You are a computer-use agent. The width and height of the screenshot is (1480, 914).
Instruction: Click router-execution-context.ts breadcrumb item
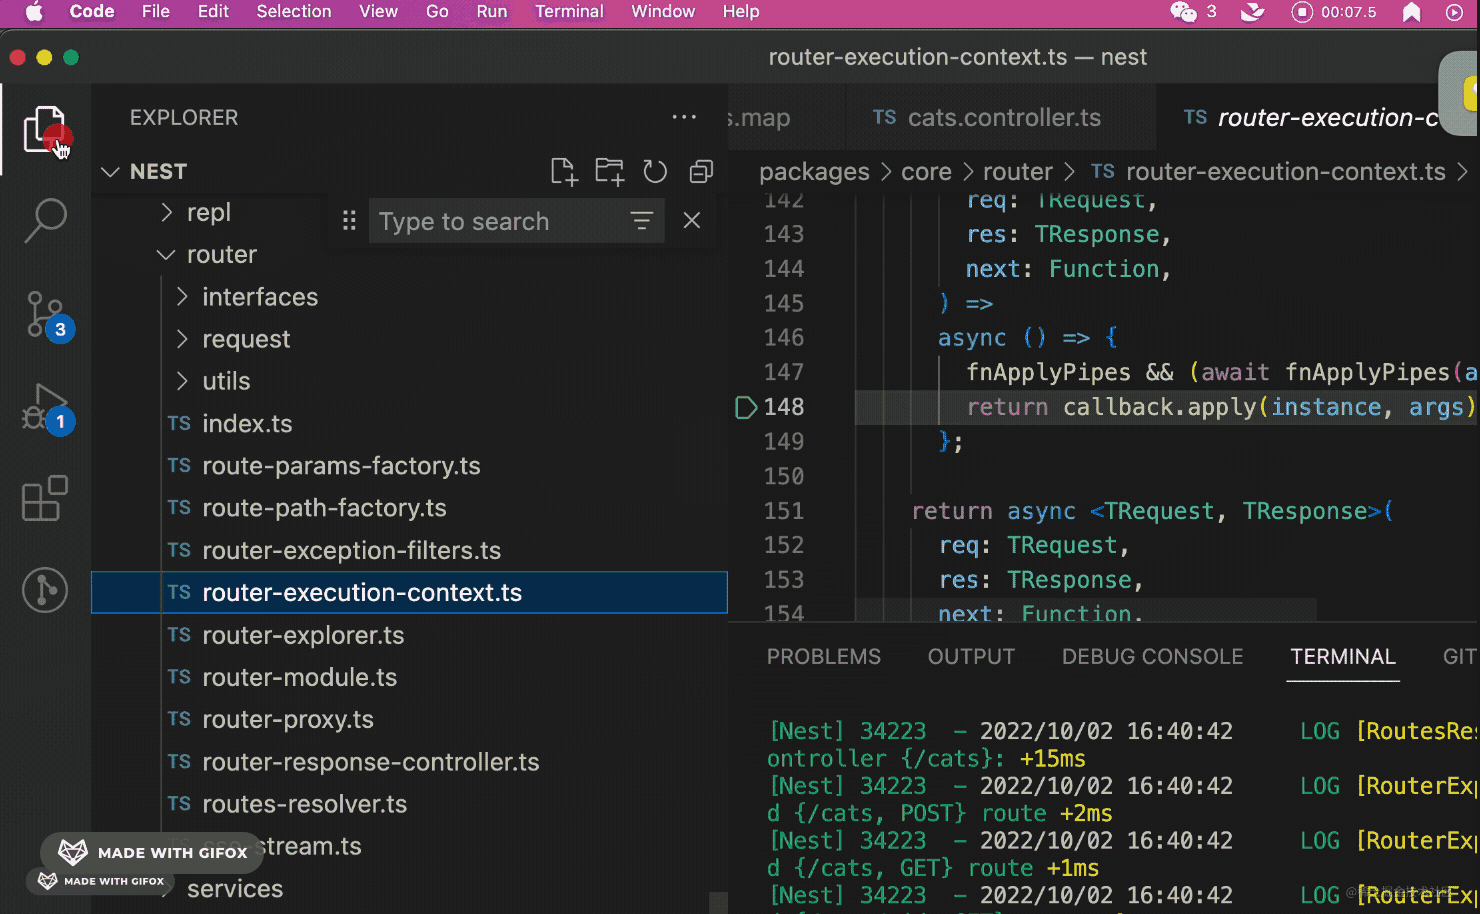[1285, 172]
